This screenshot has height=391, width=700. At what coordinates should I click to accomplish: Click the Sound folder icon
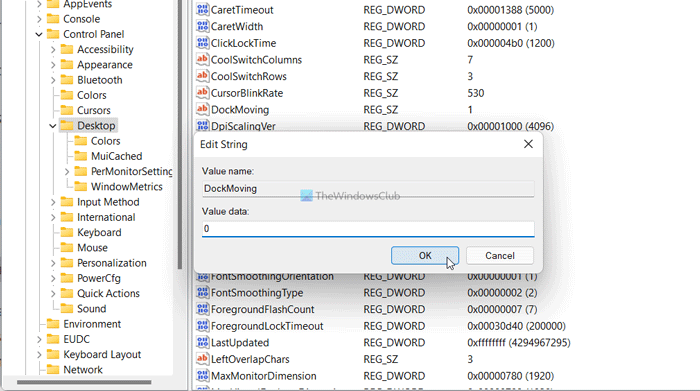pyautogui.click(x=67, y=308)
